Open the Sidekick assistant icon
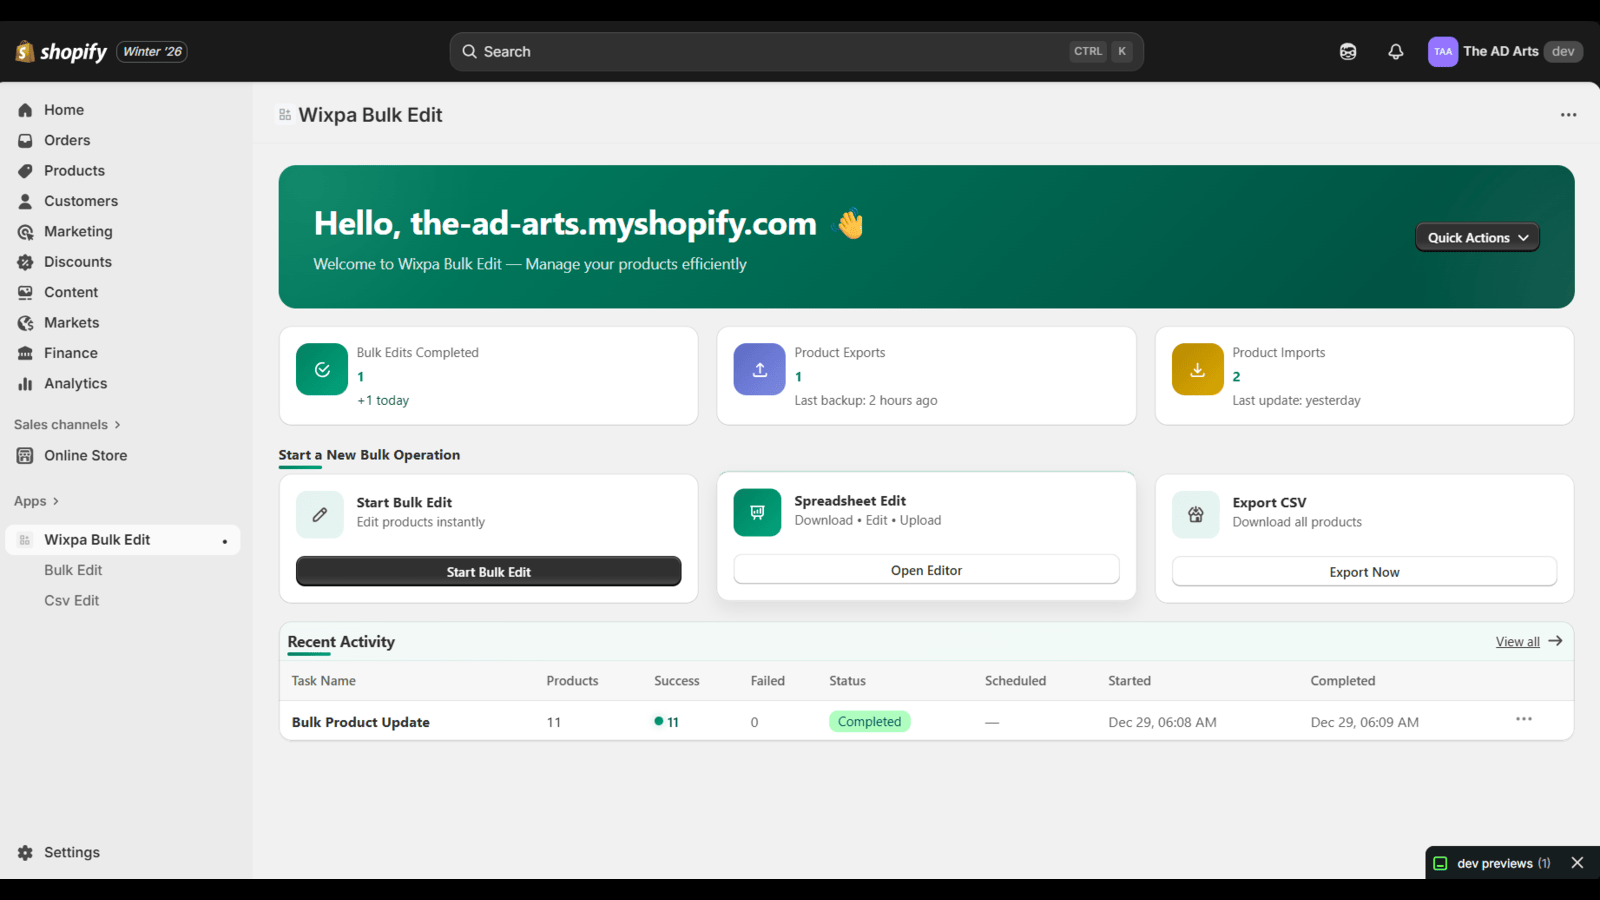 click(x=1348, y=52)
